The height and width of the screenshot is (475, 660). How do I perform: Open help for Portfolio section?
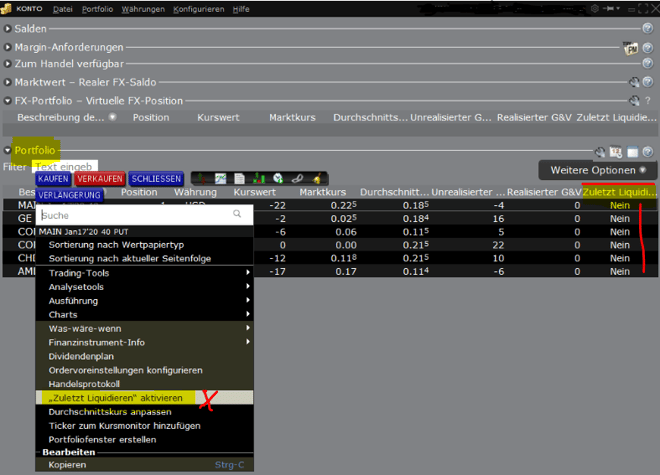[648, 152]
